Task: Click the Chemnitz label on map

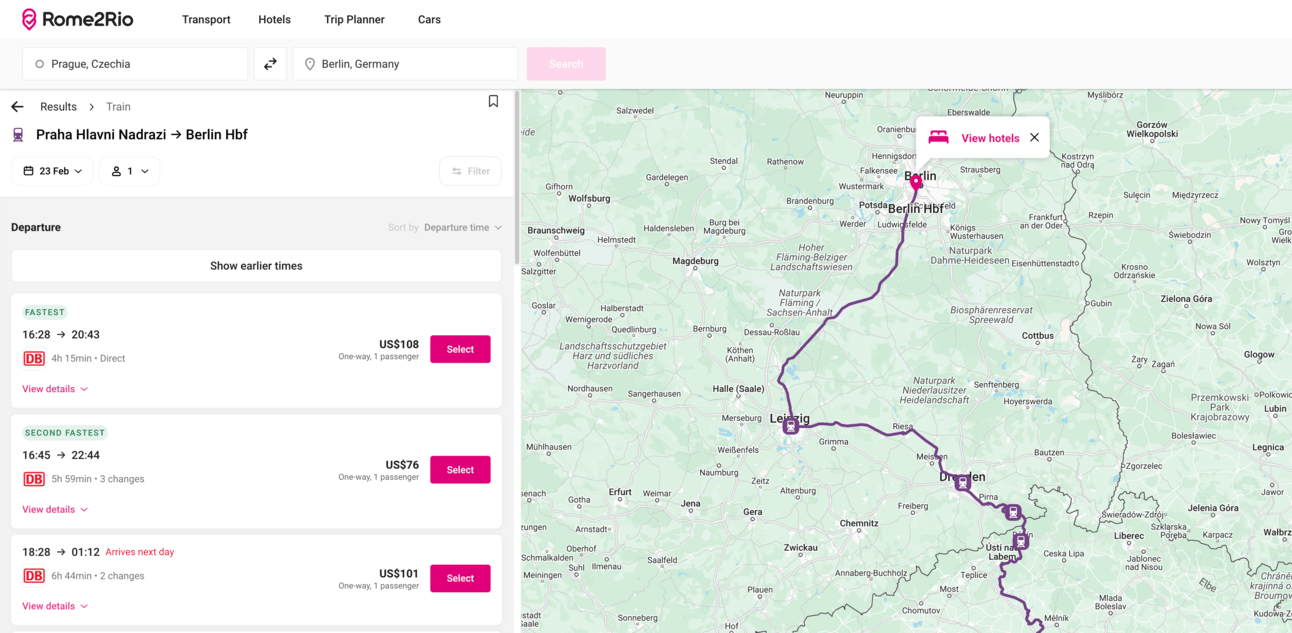Action: pyautogui.click(x=859, y=523)
